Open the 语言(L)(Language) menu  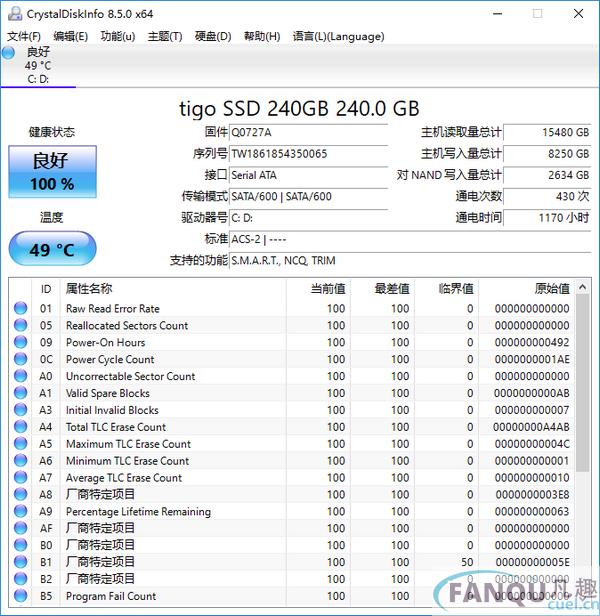click(339, 37)
